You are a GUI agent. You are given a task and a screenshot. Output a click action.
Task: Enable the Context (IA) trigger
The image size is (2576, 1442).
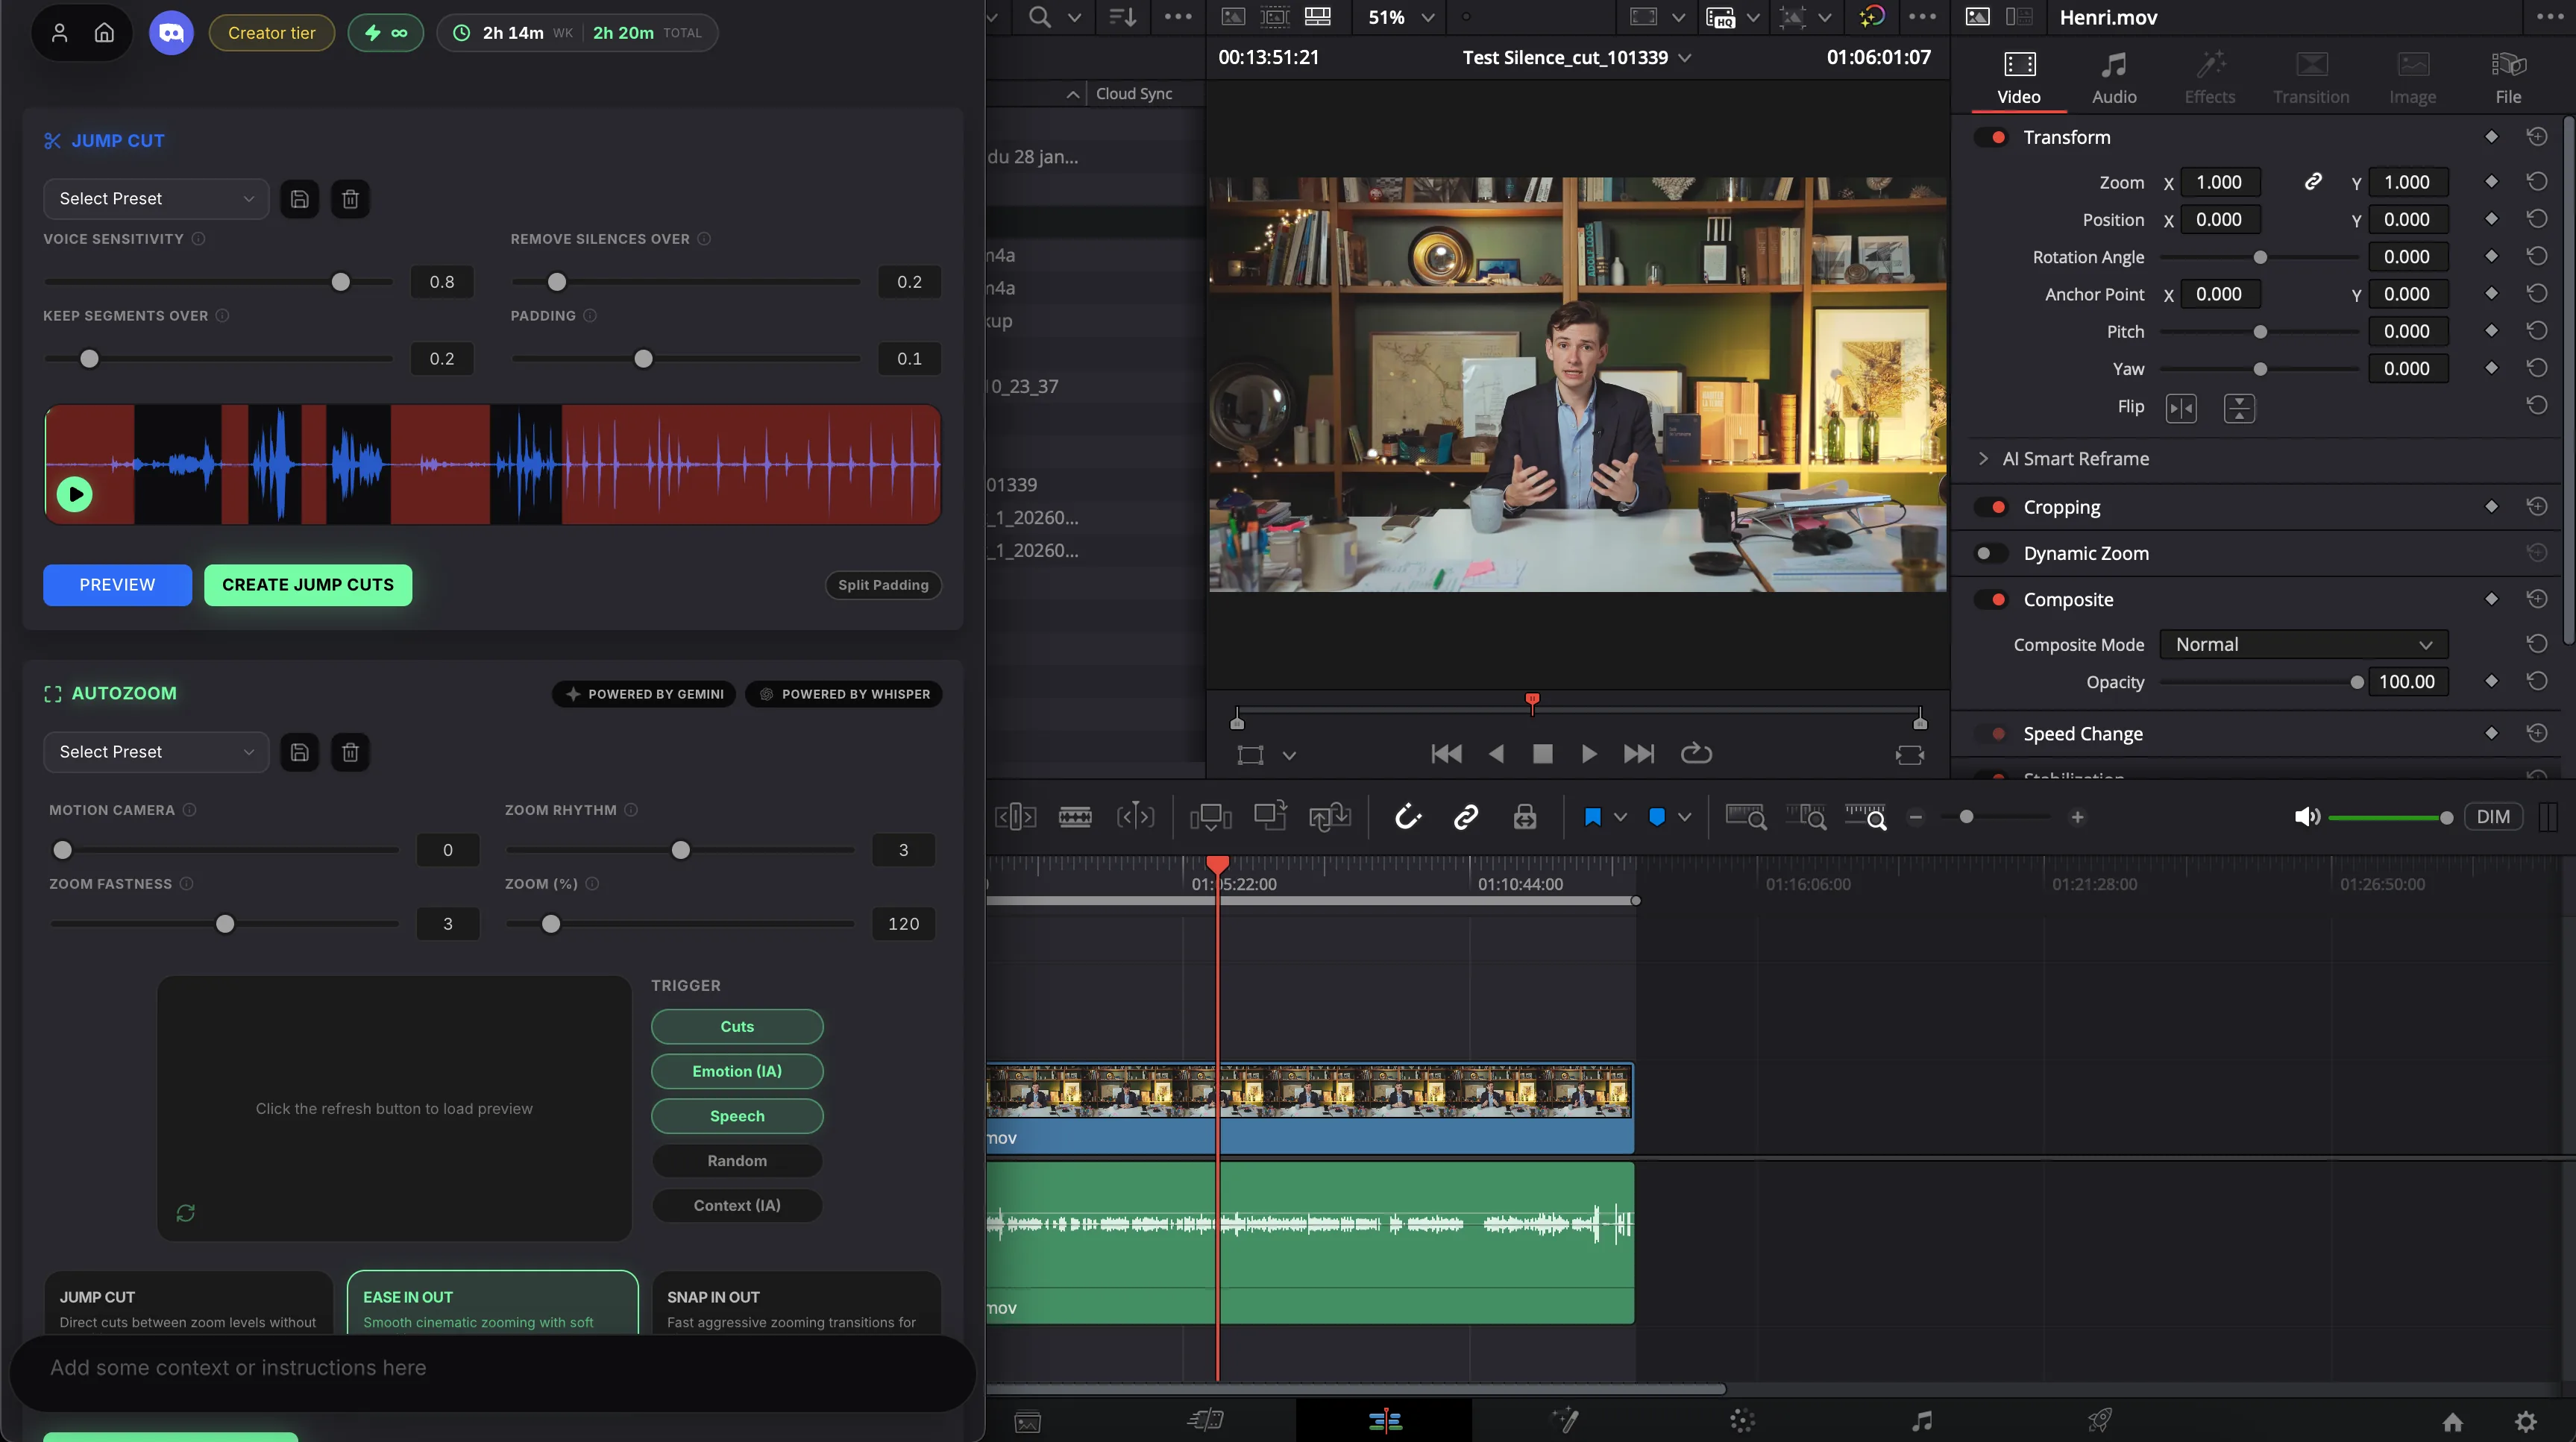pos(737,1205)
